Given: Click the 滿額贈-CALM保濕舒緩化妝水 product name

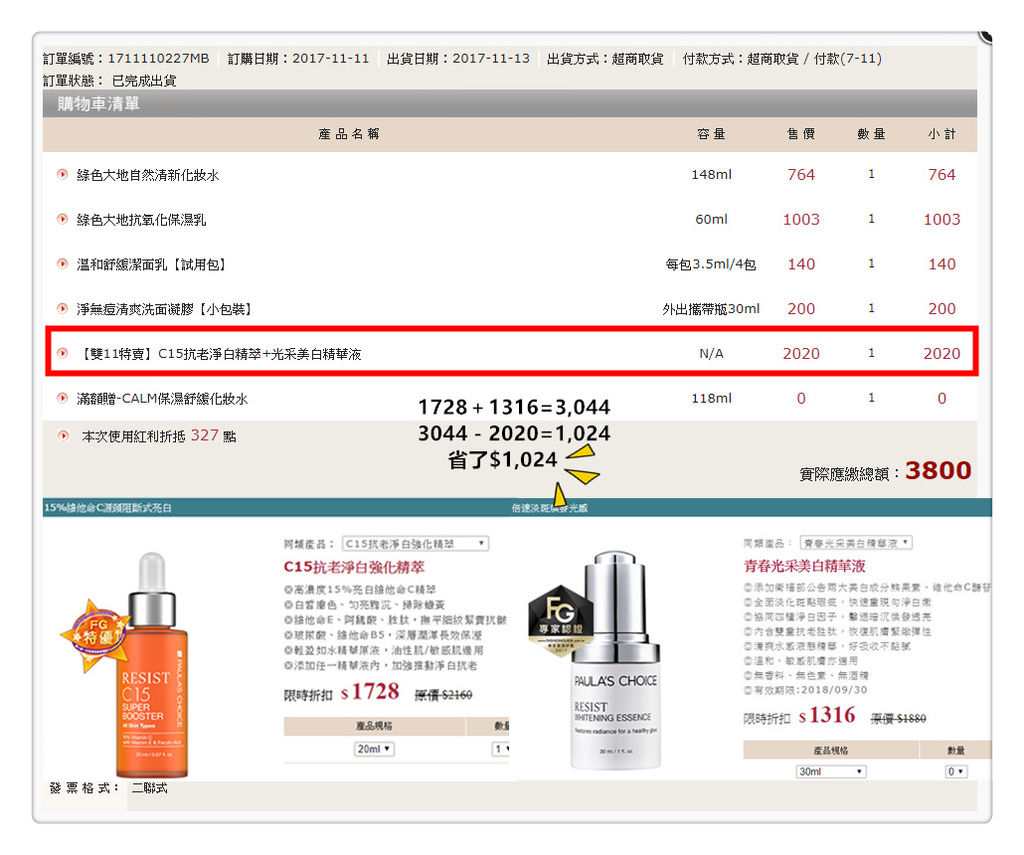Looking at the screenshot, I should (x=162, y=398).
